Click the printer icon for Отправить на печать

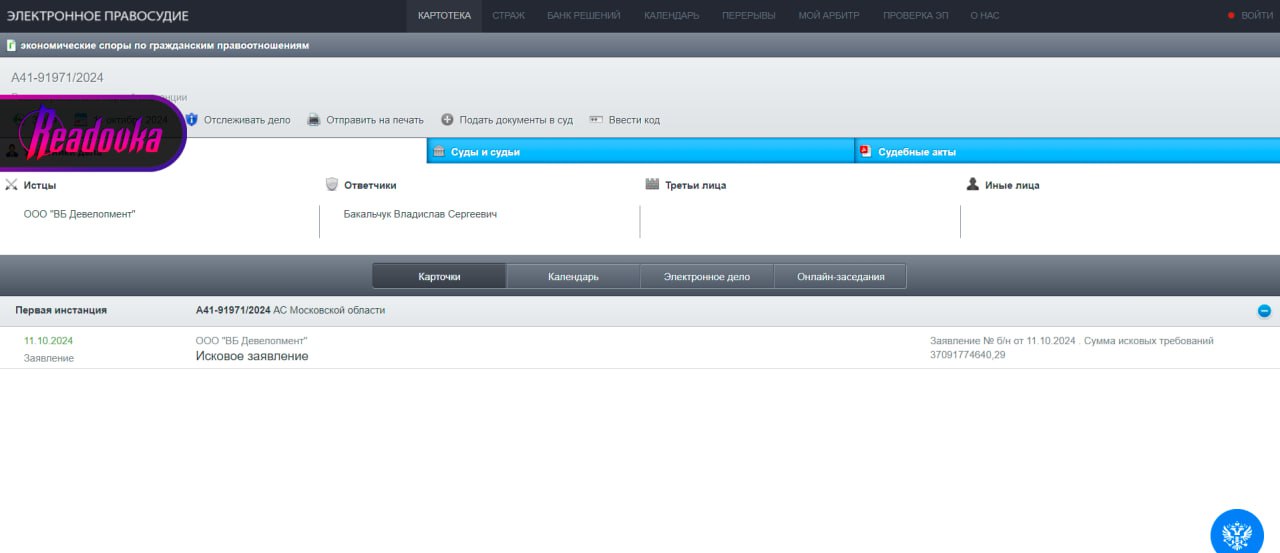pos(314,120)
